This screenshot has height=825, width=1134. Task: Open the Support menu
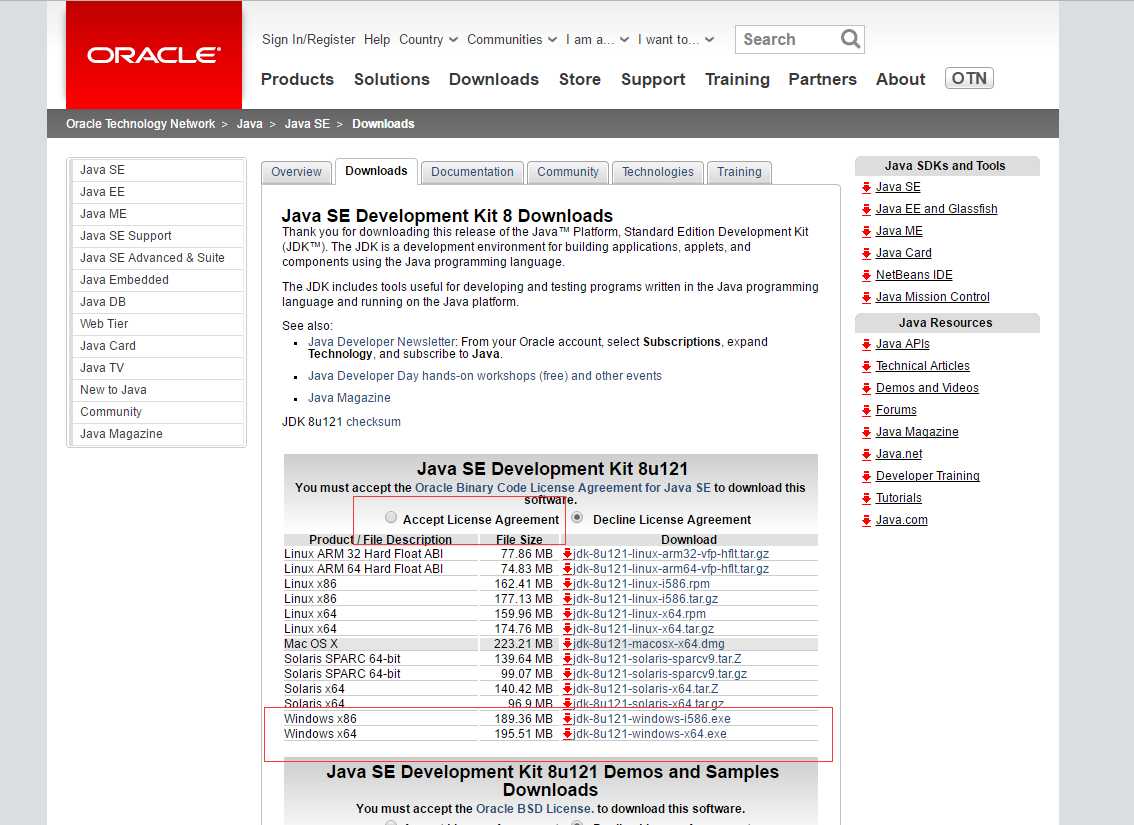coord(653,79)
